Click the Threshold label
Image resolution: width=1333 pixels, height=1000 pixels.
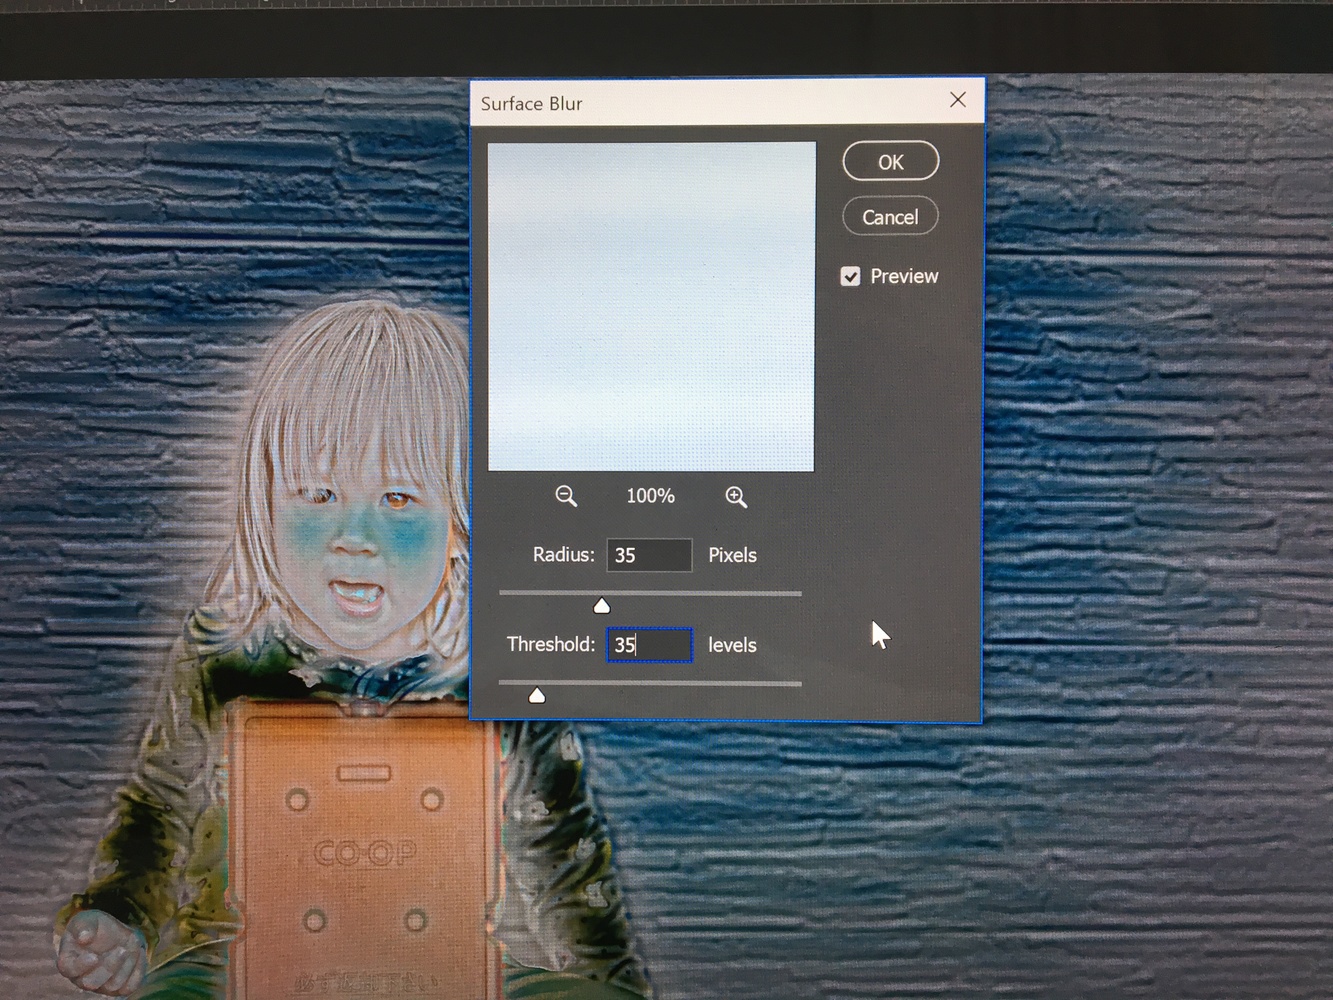(x=550, y=645)
